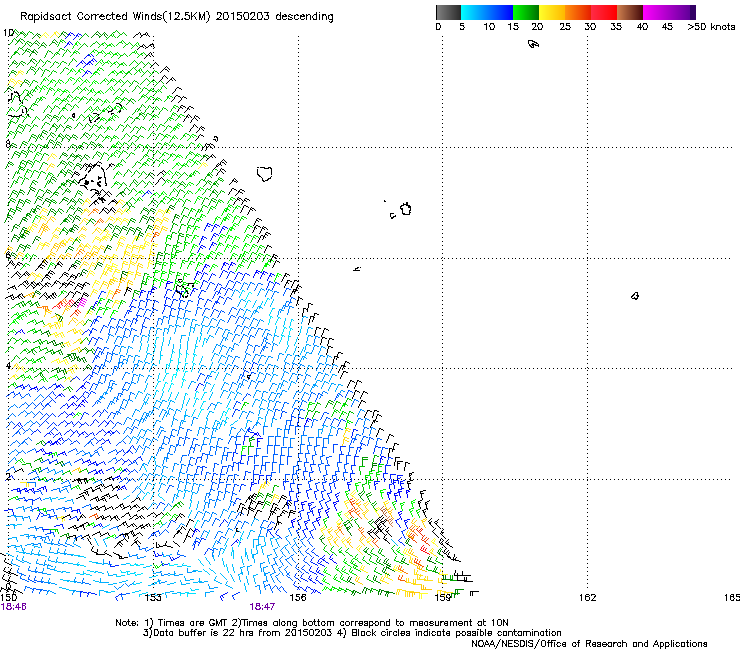The image size is (740, 650).
Task: Click the cyan-blue 5-15 knots legend band
Action: tap(487, 12)
